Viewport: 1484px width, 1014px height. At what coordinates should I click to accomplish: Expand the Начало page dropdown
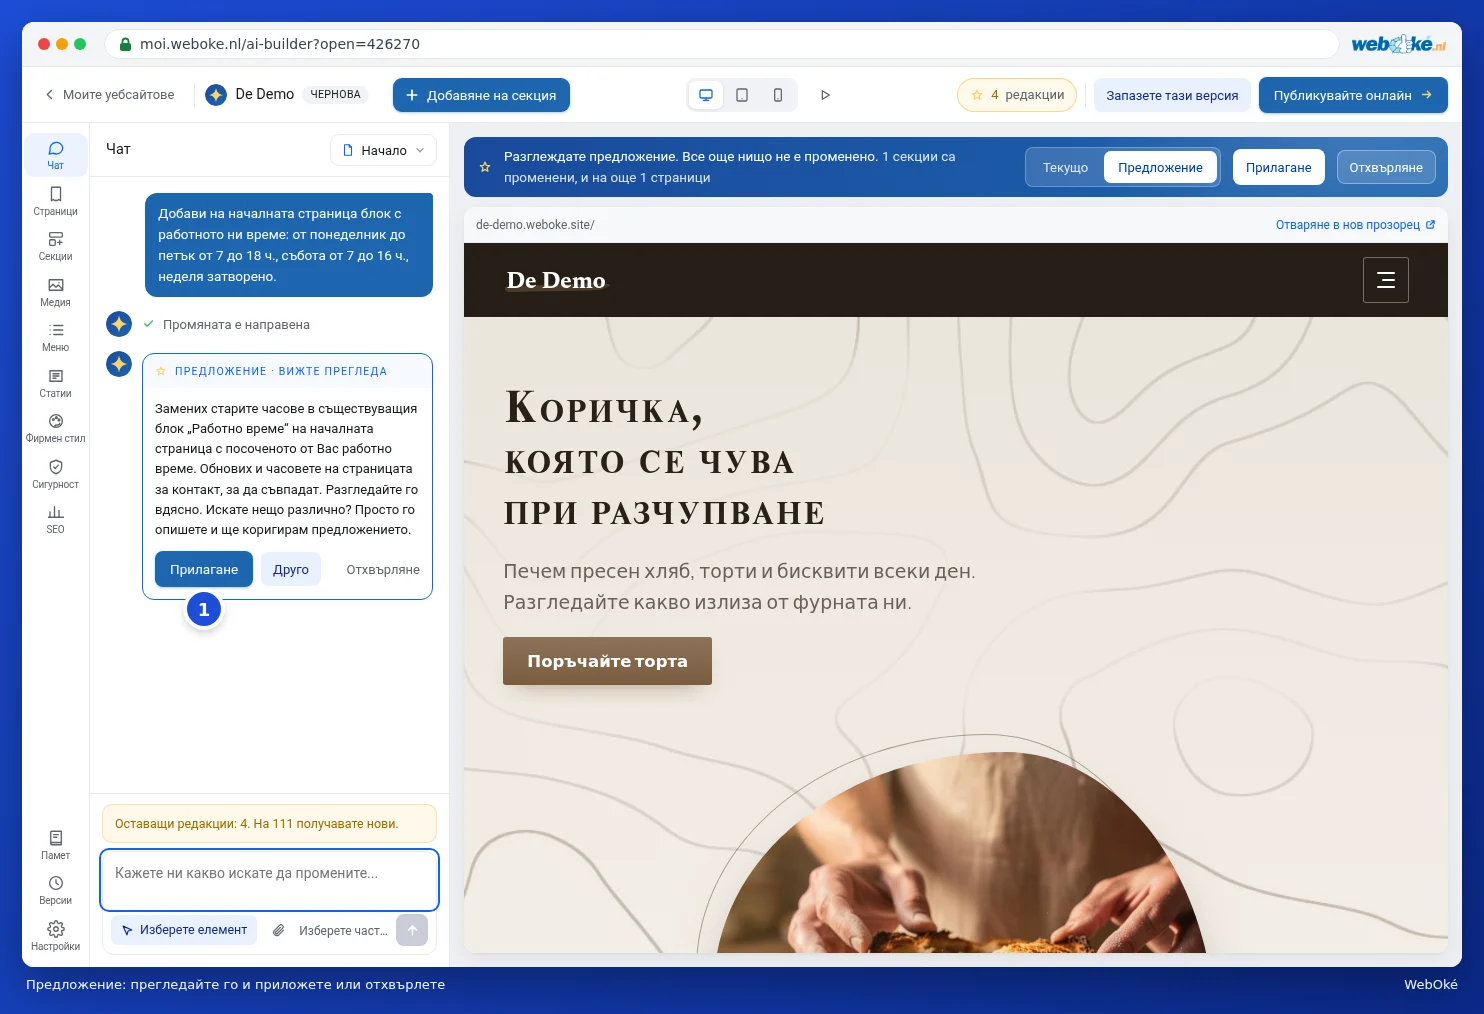383,150
